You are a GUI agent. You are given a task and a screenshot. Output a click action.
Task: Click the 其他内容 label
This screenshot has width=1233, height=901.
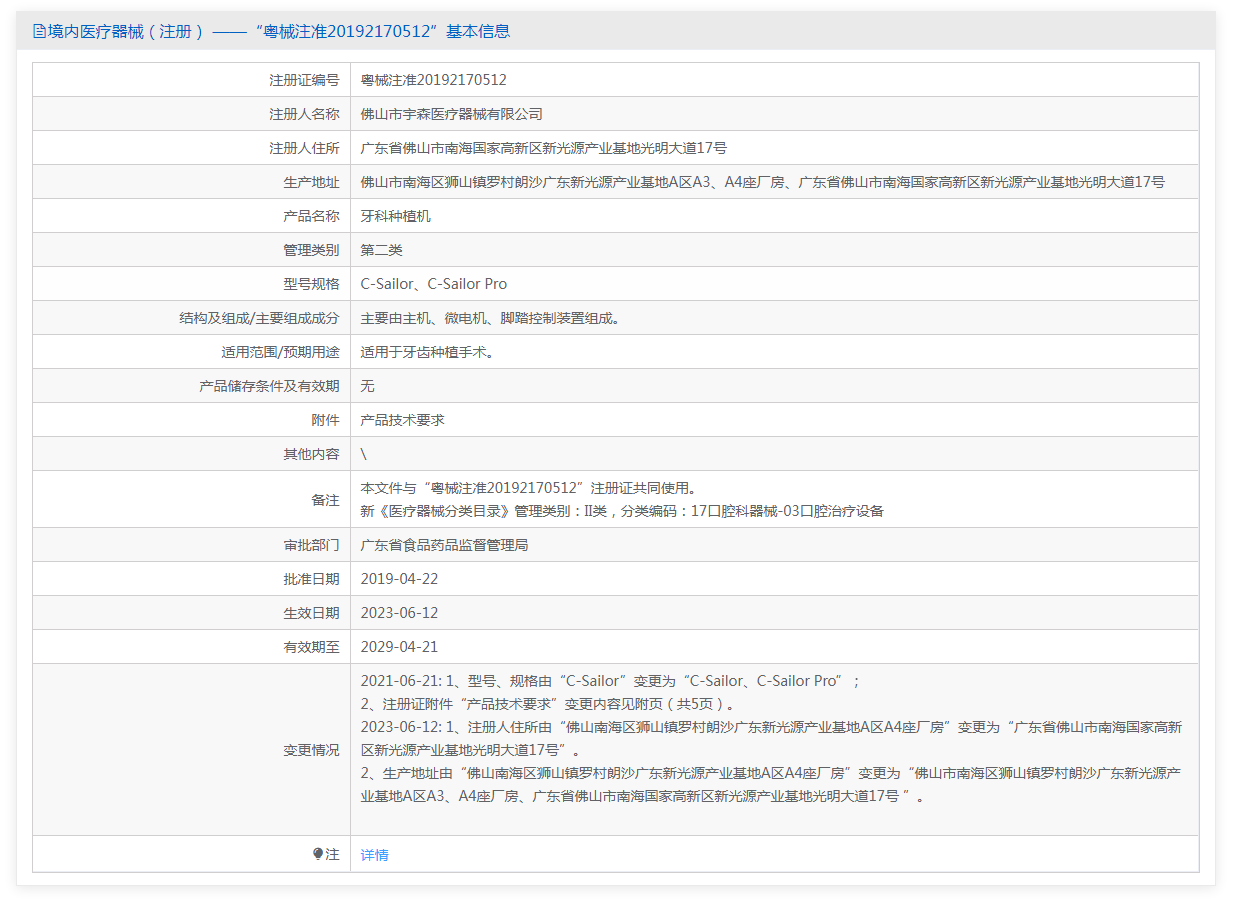tap(311, 454)
